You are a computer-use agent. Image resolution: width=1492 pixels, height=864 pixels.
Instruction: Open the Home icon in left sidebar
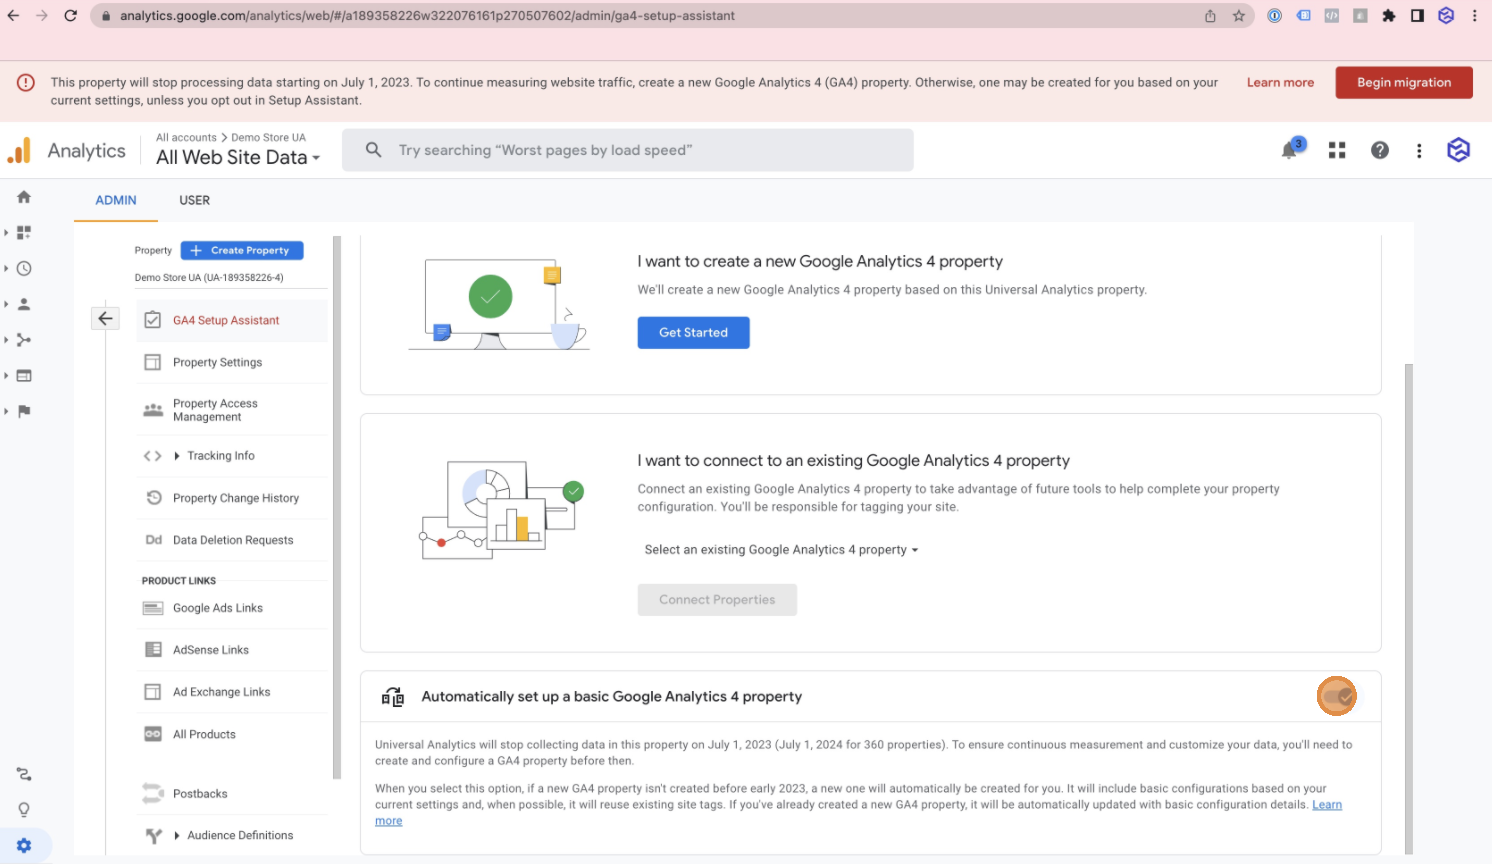coord(24,197)
